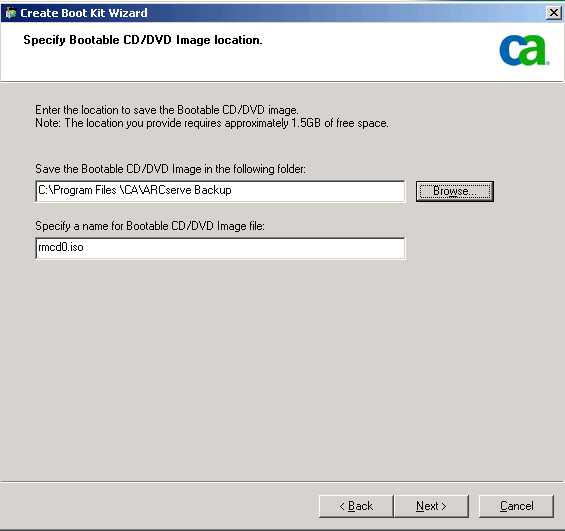
Task: Click 'Specify a name for Bootable' label
Action: coord(150,226)
